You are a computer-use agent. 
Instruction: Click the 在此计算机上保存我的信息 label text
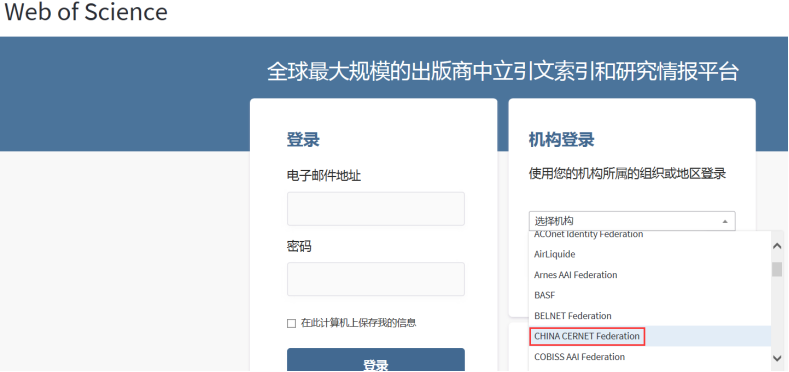point(358,323)
